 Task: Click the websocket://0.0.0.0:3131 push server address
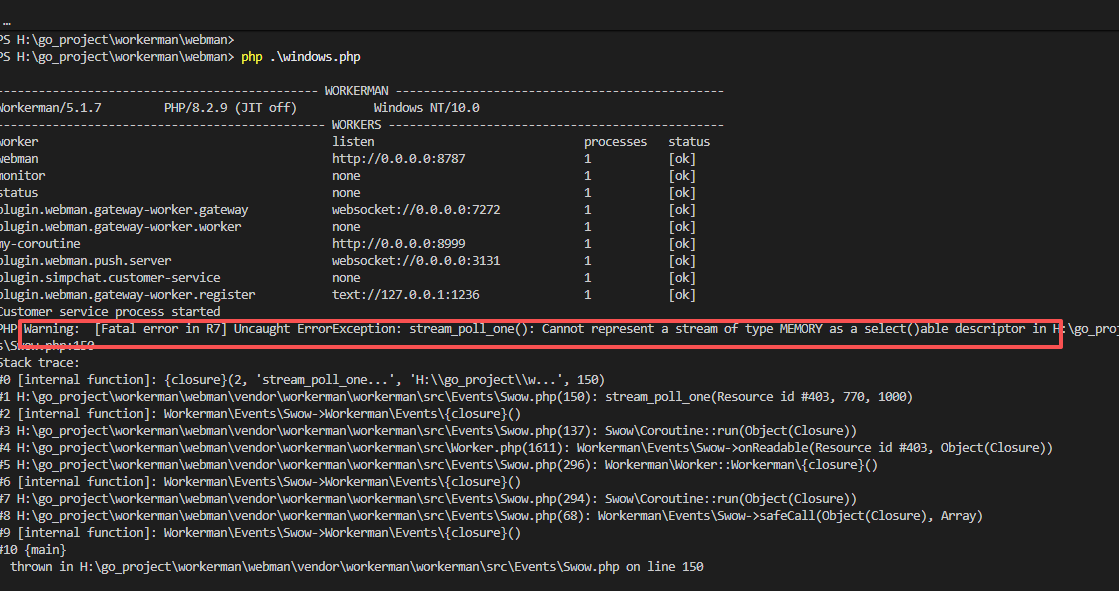pyautogui.click(x=416, y=261)
